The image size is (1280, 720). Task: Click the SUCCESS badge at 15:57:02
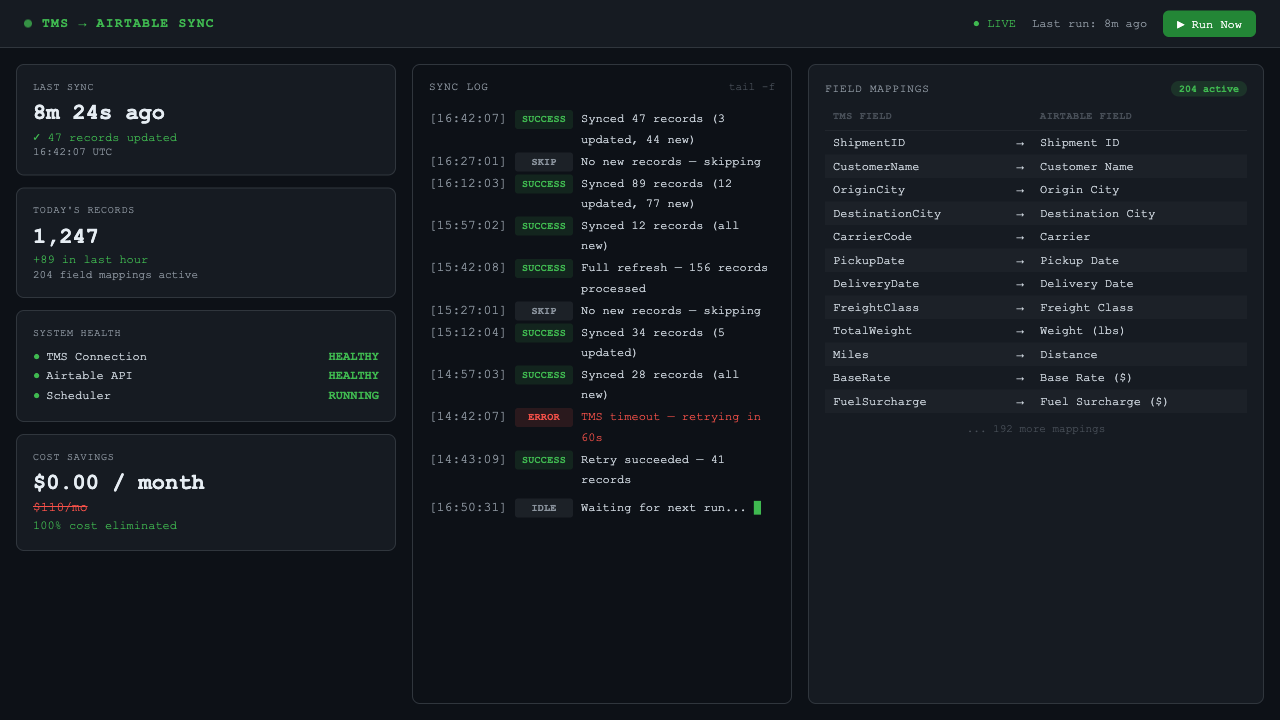[544, 226]
